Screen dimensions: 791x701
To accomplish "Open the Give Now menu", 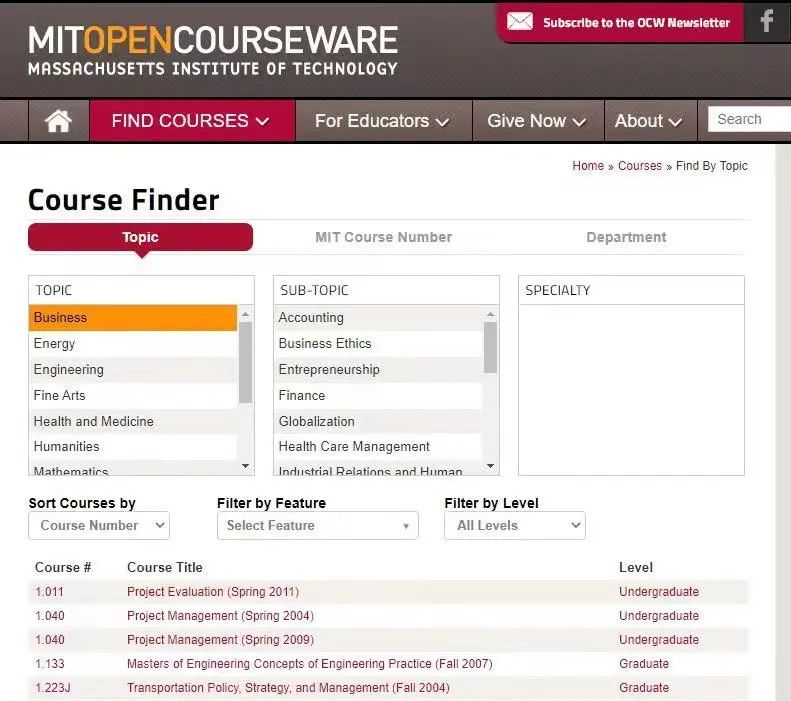I will (538, 121).
